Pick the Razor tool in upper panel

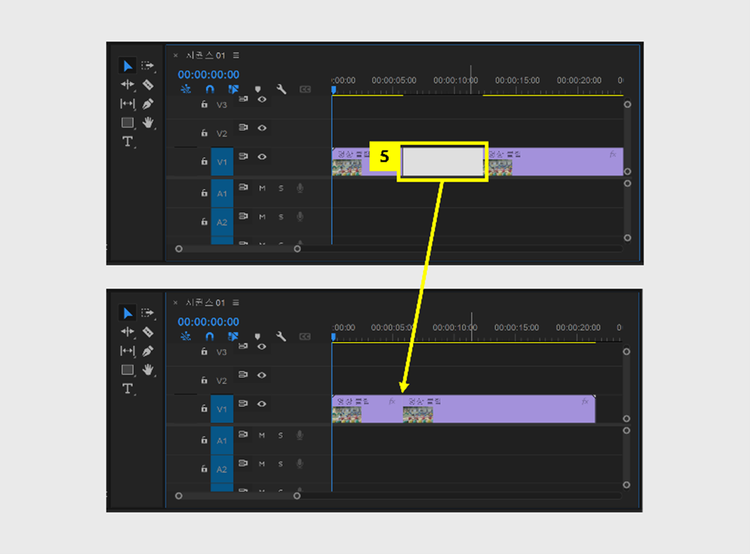point(148,85)
